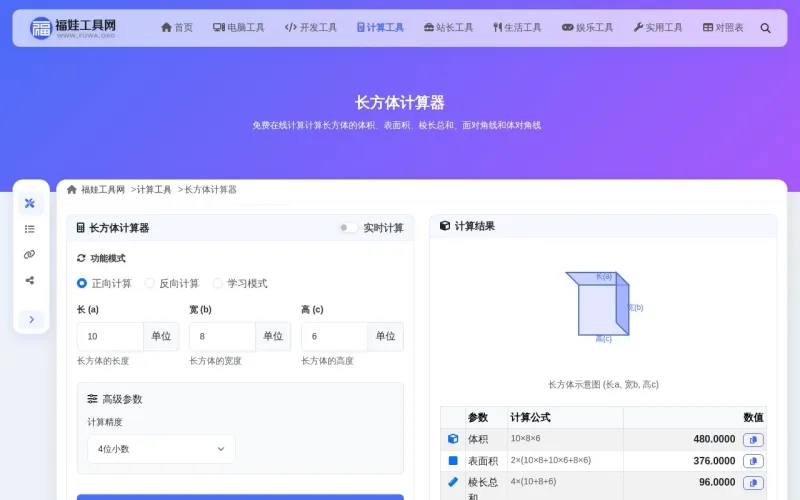Click the refresh icon beside 功能模式
The width and height of the screenshot is (800, 500).
click(x=81, y=258)
